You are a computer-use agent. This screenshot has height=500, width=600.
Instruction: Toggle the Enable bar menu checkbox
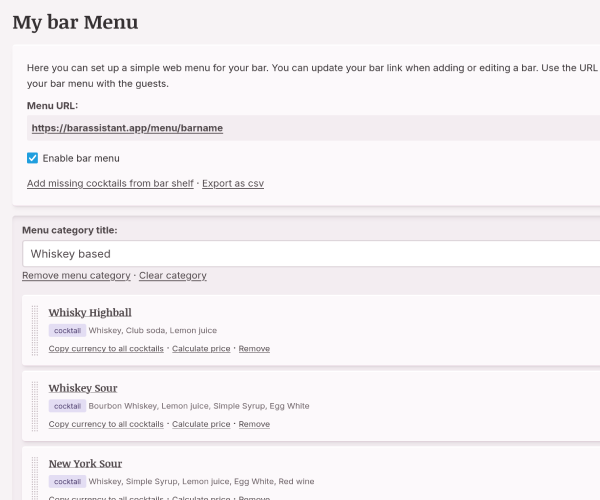coord(33,158)
